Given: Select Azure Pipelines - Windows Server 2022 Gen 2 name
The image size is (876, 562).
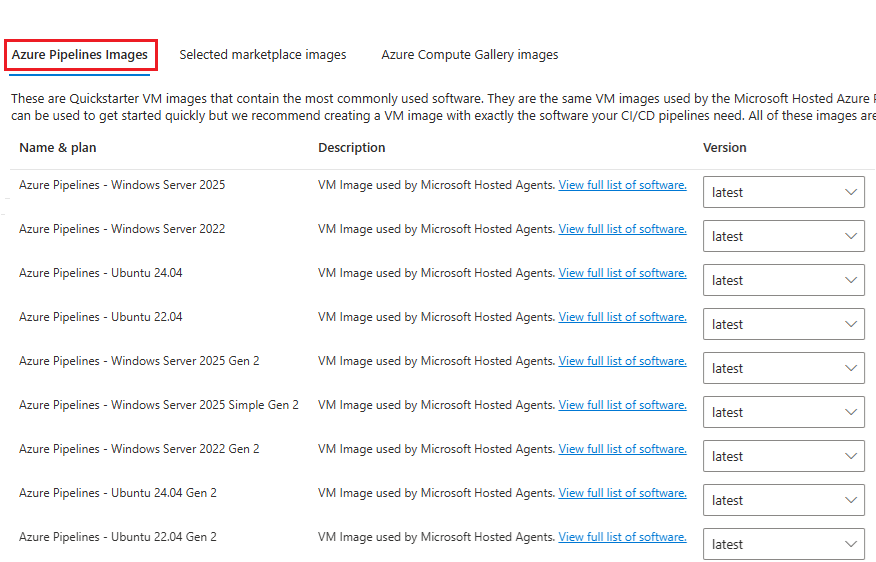Looking at the screenshot, I should coord(139,449).
